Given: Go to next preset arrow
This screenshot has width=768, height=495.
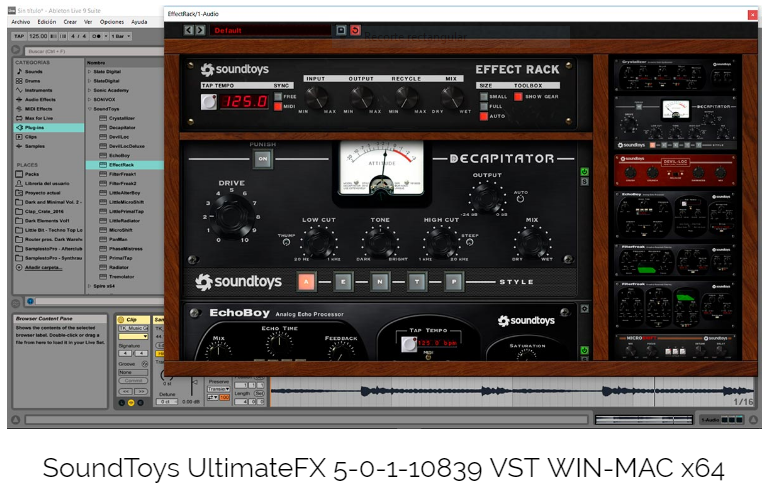Looking at the screenshot, I should pos(200,30).
